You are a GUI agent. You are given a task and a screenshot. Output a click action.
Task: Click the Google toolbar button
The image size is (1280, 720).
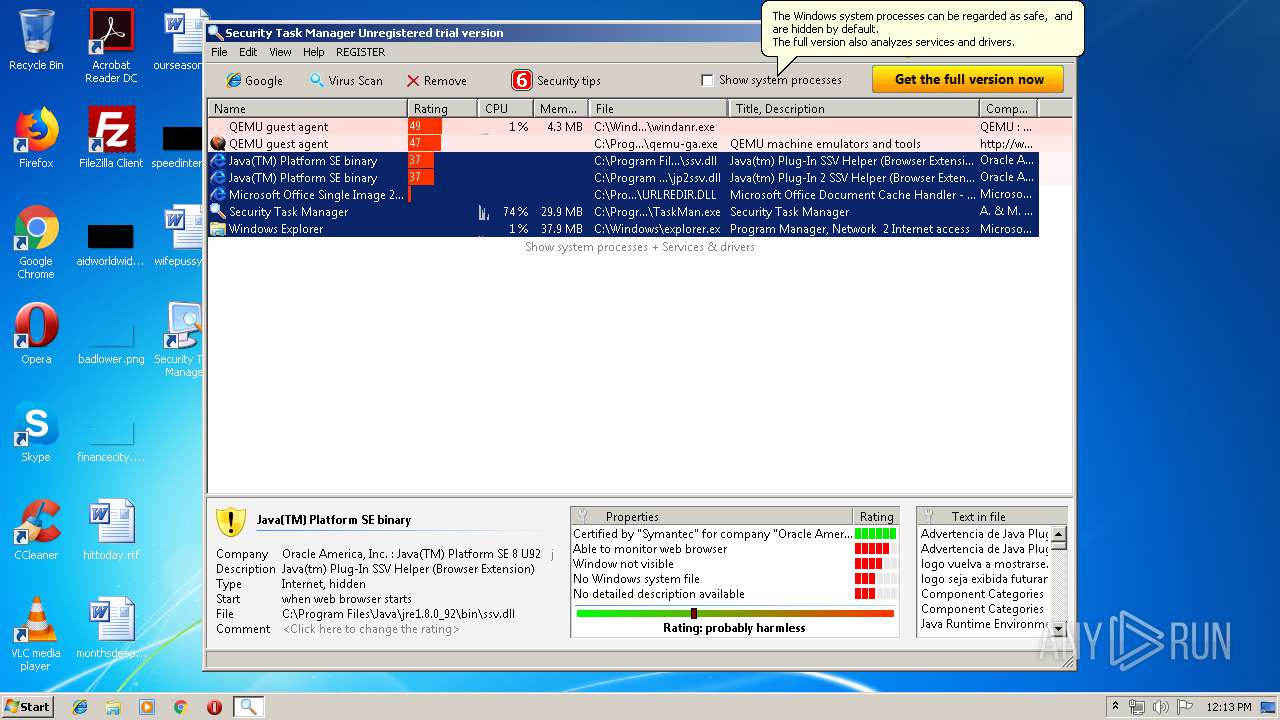(254, 80)
